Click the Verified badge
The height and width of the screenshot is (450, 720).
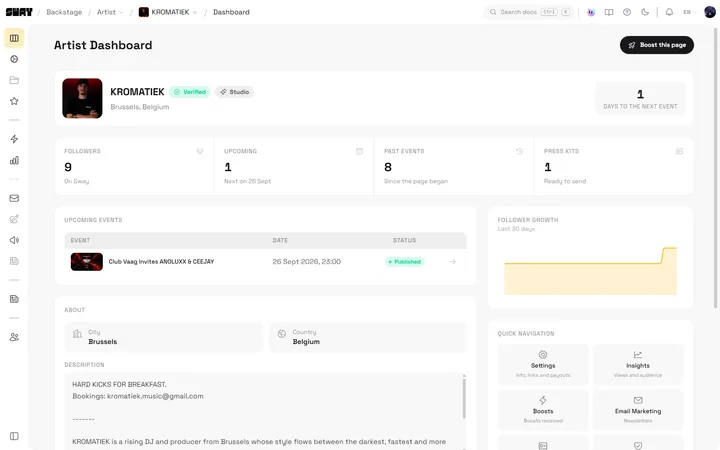point(190,92)
